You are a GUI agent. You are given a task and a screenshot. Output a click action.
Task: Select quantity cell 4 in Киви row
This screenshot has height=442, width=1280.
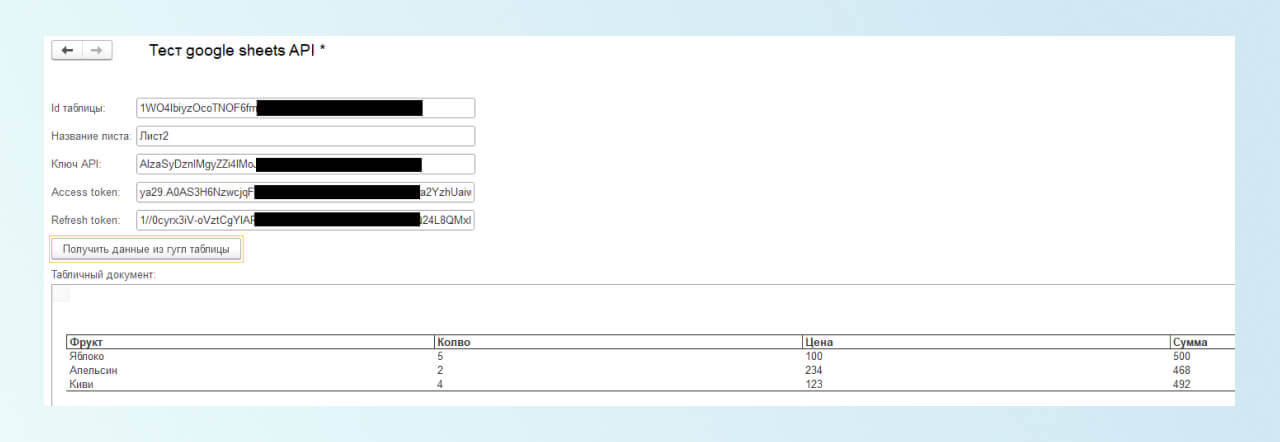pos(618,384)
